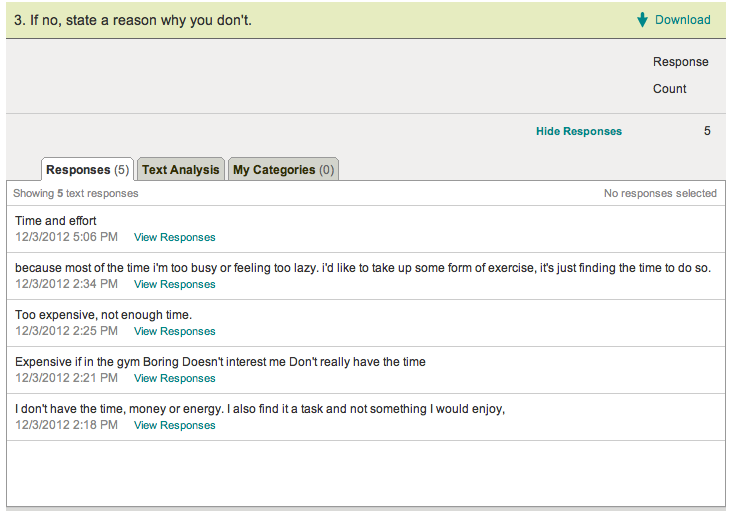Click the Response Count column header
The height and width of the screenshot is (511, 730).
click(x=680, y=75)
